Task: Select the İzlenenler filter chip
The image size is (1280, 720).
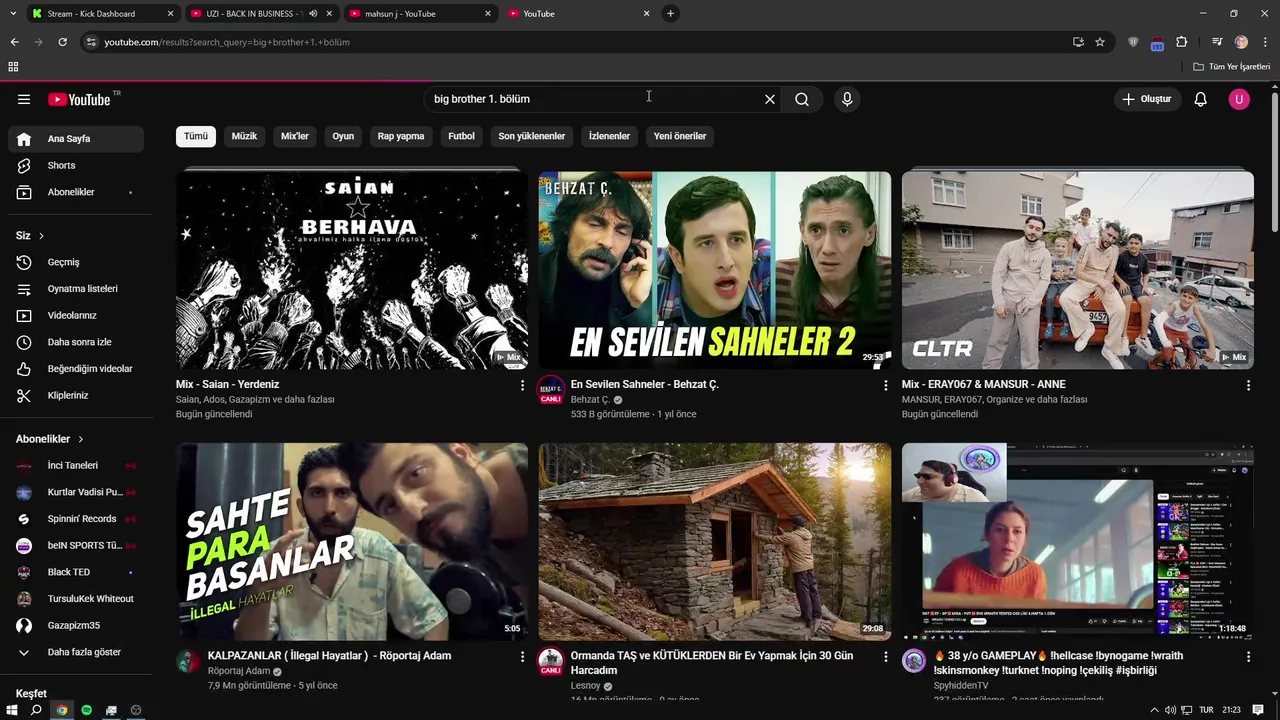Action: [x=609, y=136]
